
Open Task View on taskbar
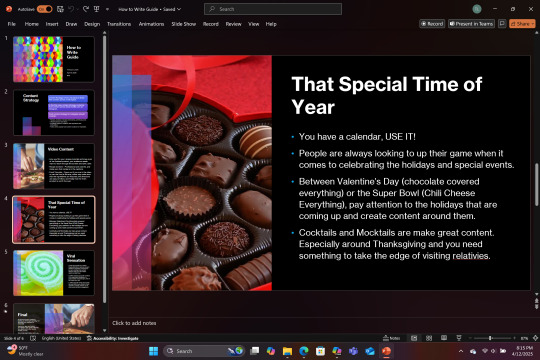tap(255, 351)
